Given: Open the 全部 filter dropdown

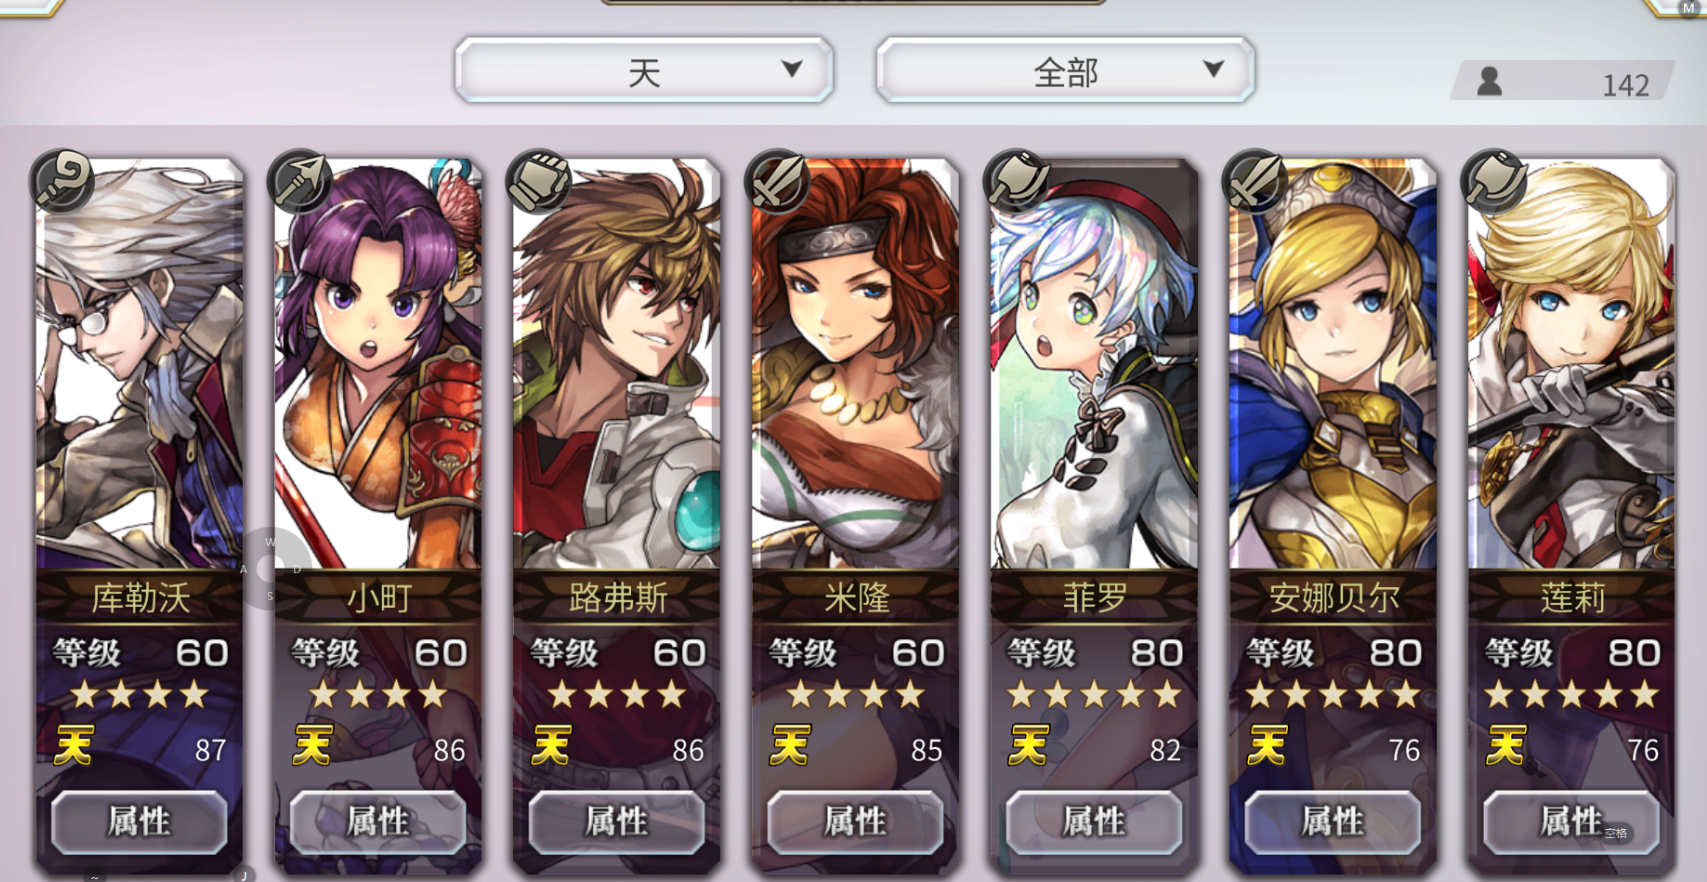Looking at the screenshot, I should (1065, 70).
